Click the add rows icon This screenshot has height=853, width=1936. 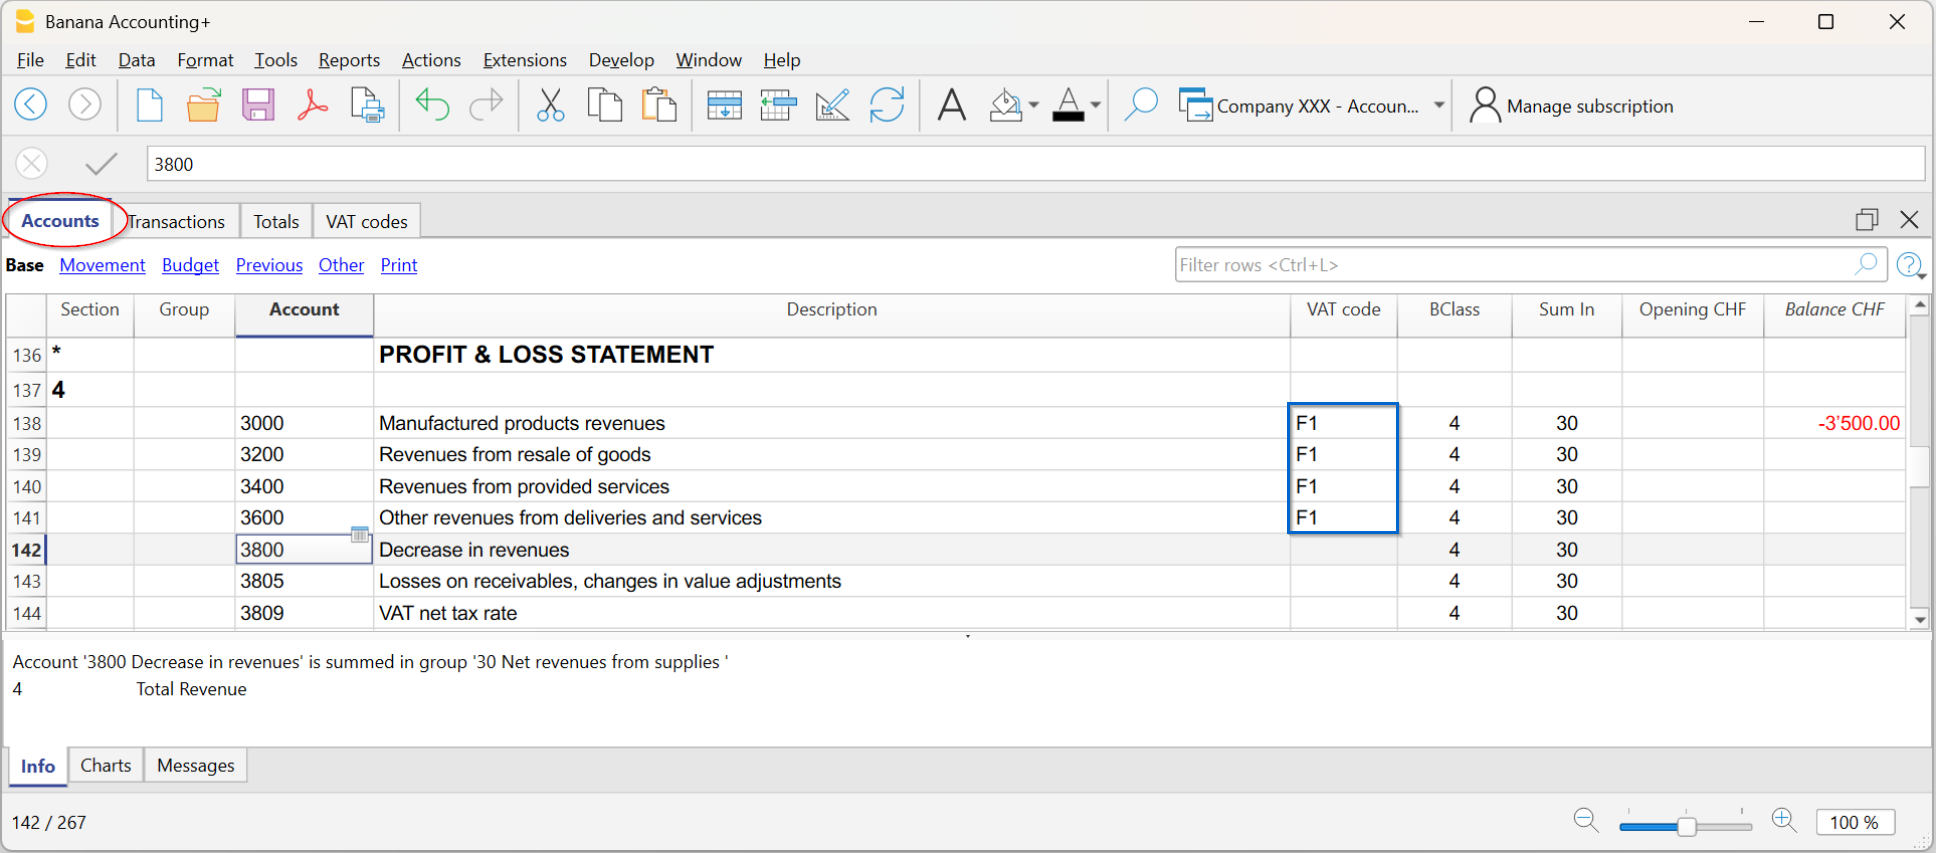[x=724, y=105]
